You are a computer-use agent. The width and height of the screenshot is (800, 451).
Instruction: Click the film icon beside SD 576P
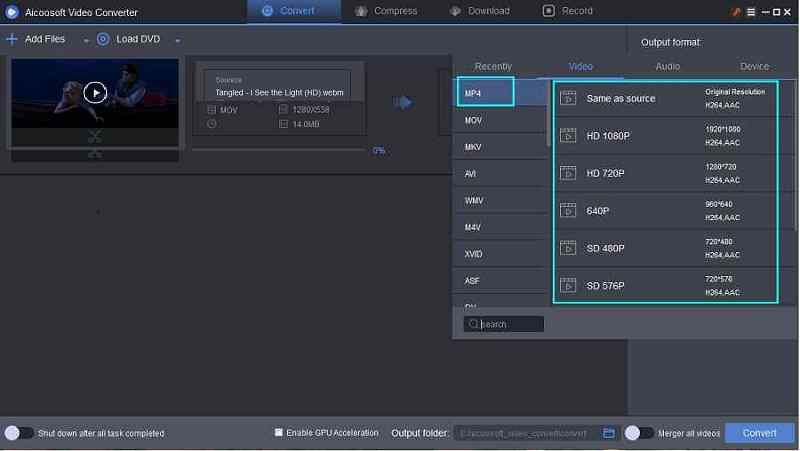coord(568,285)
